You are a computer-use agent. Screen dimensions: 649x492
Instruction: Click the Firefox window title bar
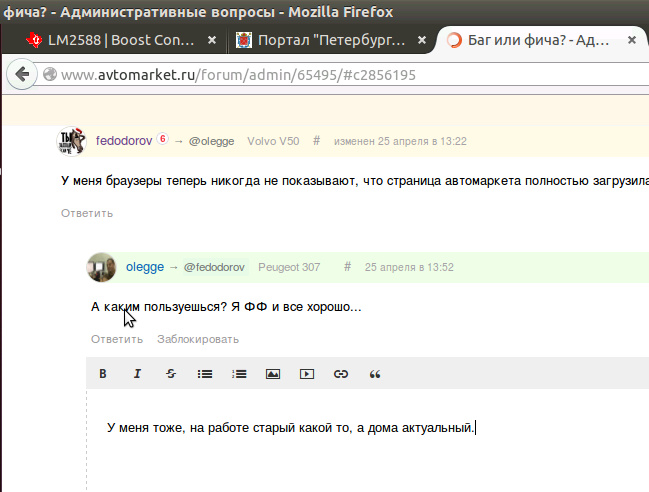click(x=324, y=12)
